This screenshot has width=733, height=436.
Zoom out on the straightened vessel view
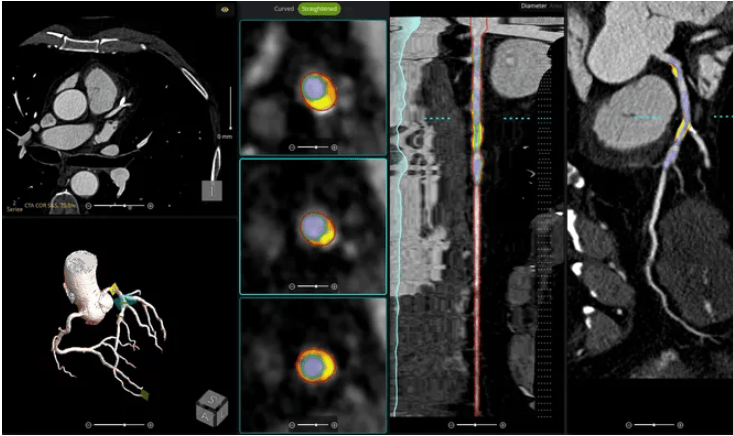449,424
